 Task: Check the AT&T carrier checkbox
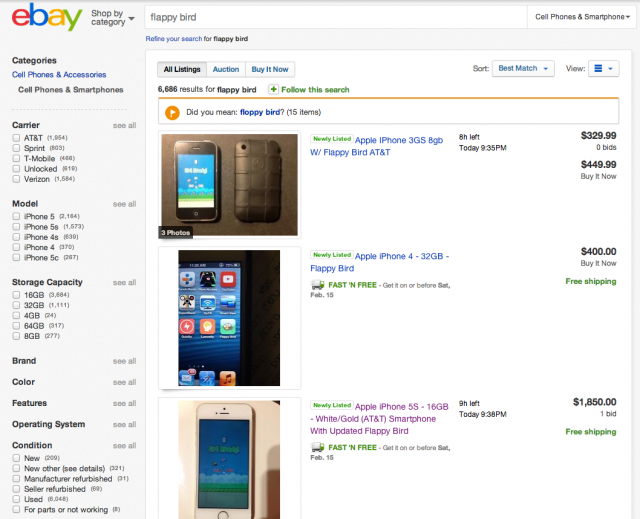click(16, 138)
